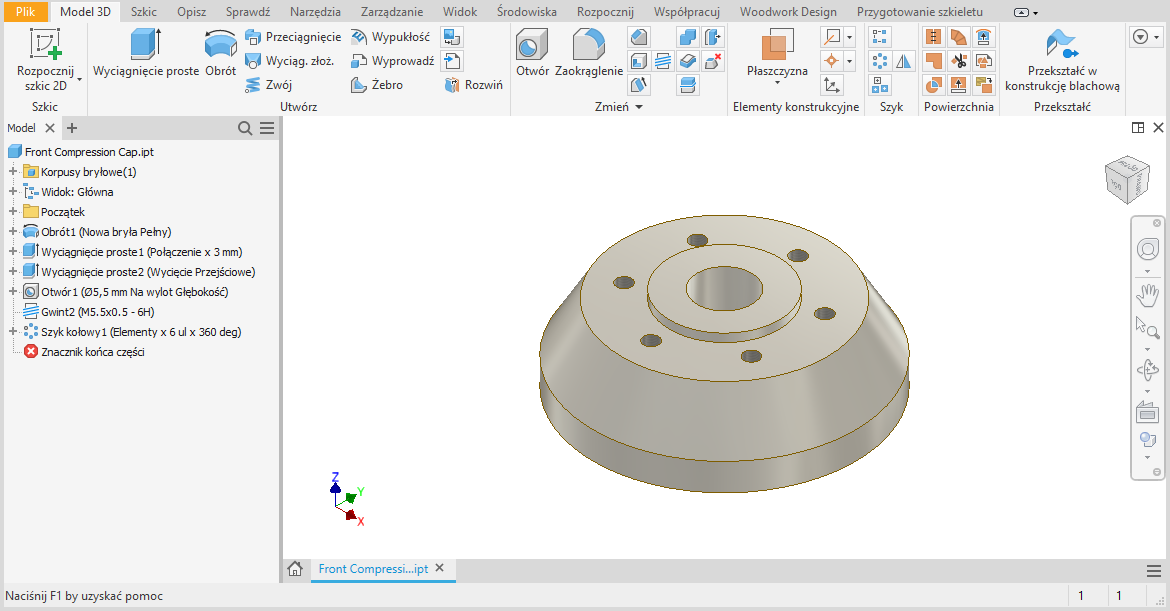Click the ViewCube in the viewport

pos(1126,180)
